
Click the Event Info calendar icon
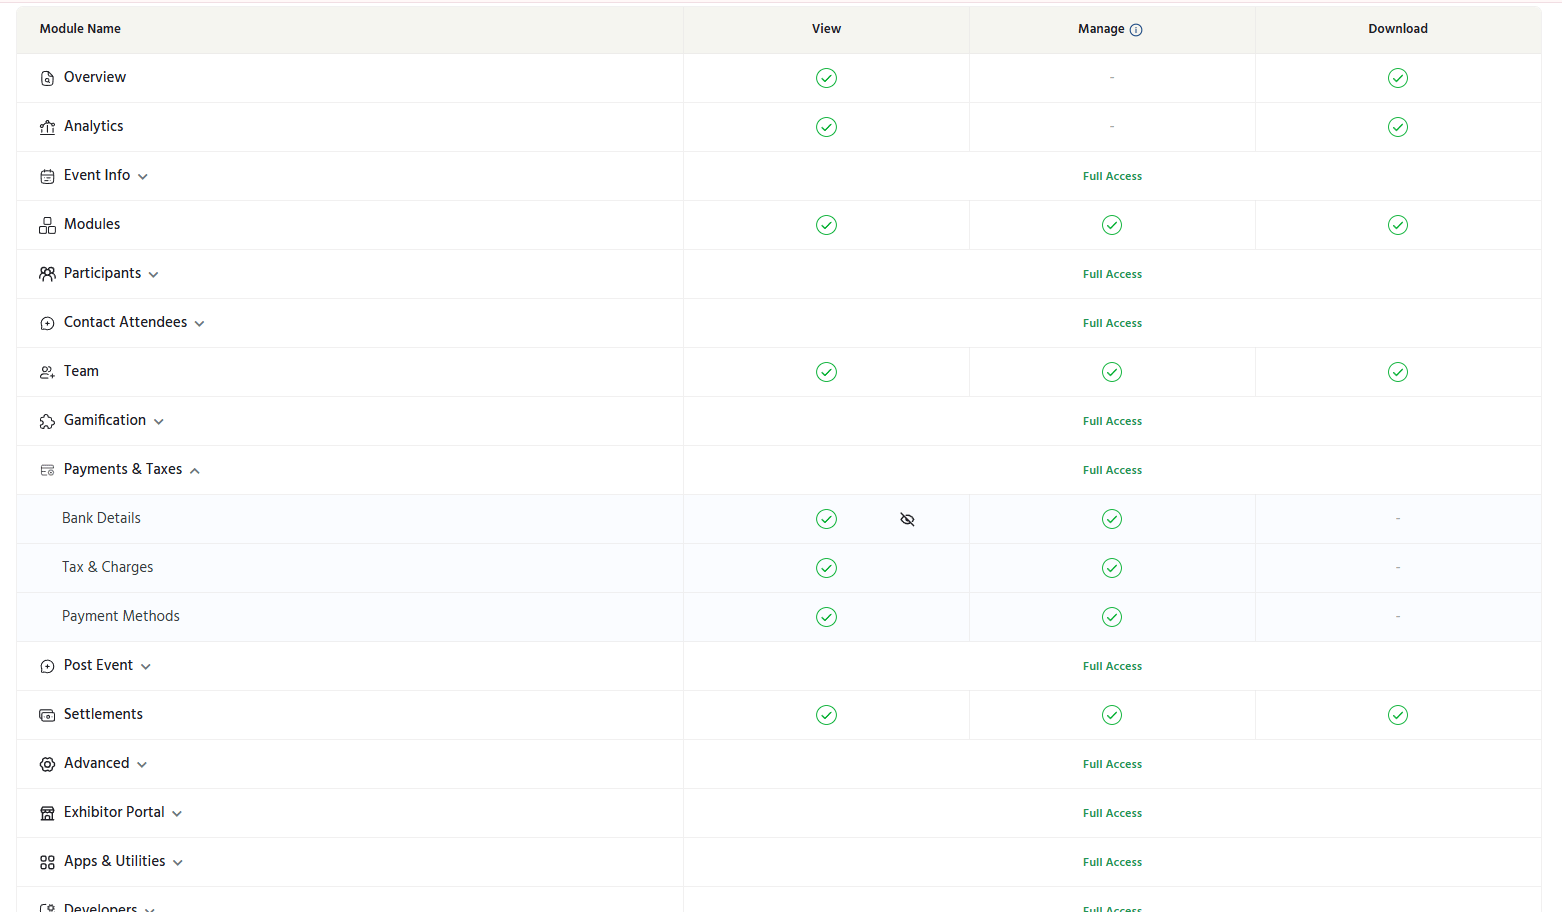(x=47, y=176)
